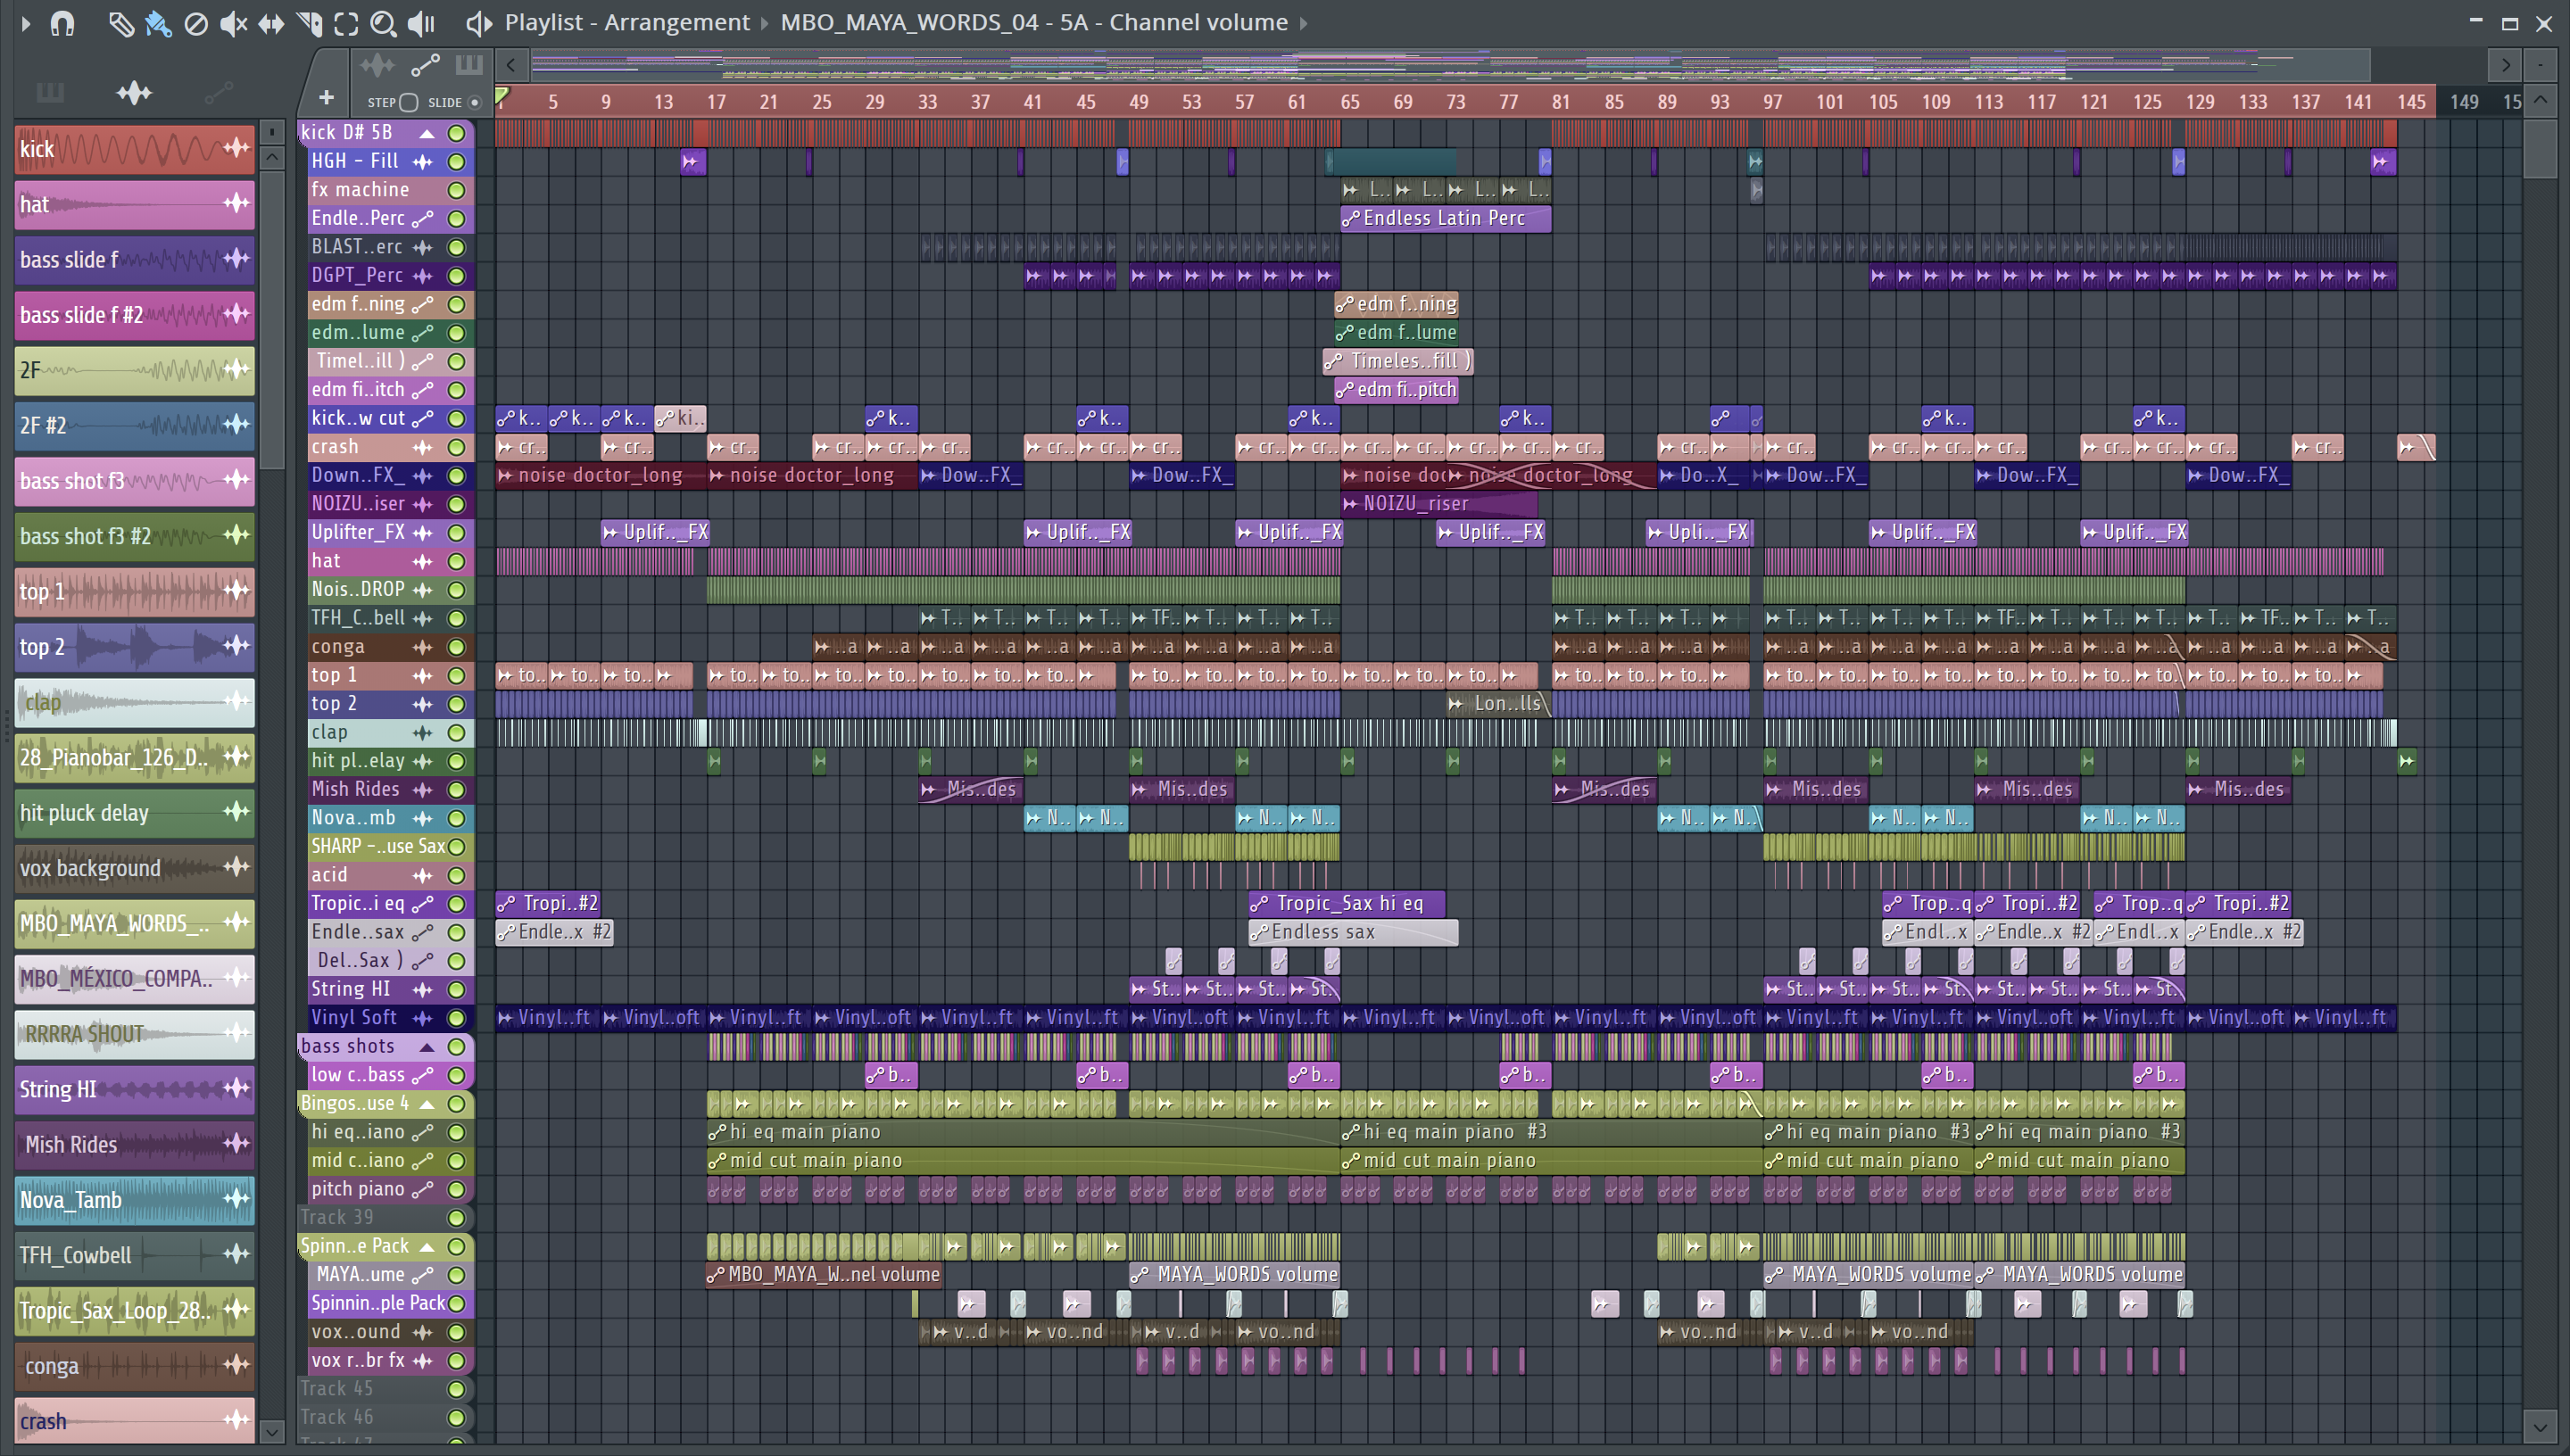
Task: Click waveform icon on String HI picker item
Action: pyautogui.click(x=236, y=1088)
